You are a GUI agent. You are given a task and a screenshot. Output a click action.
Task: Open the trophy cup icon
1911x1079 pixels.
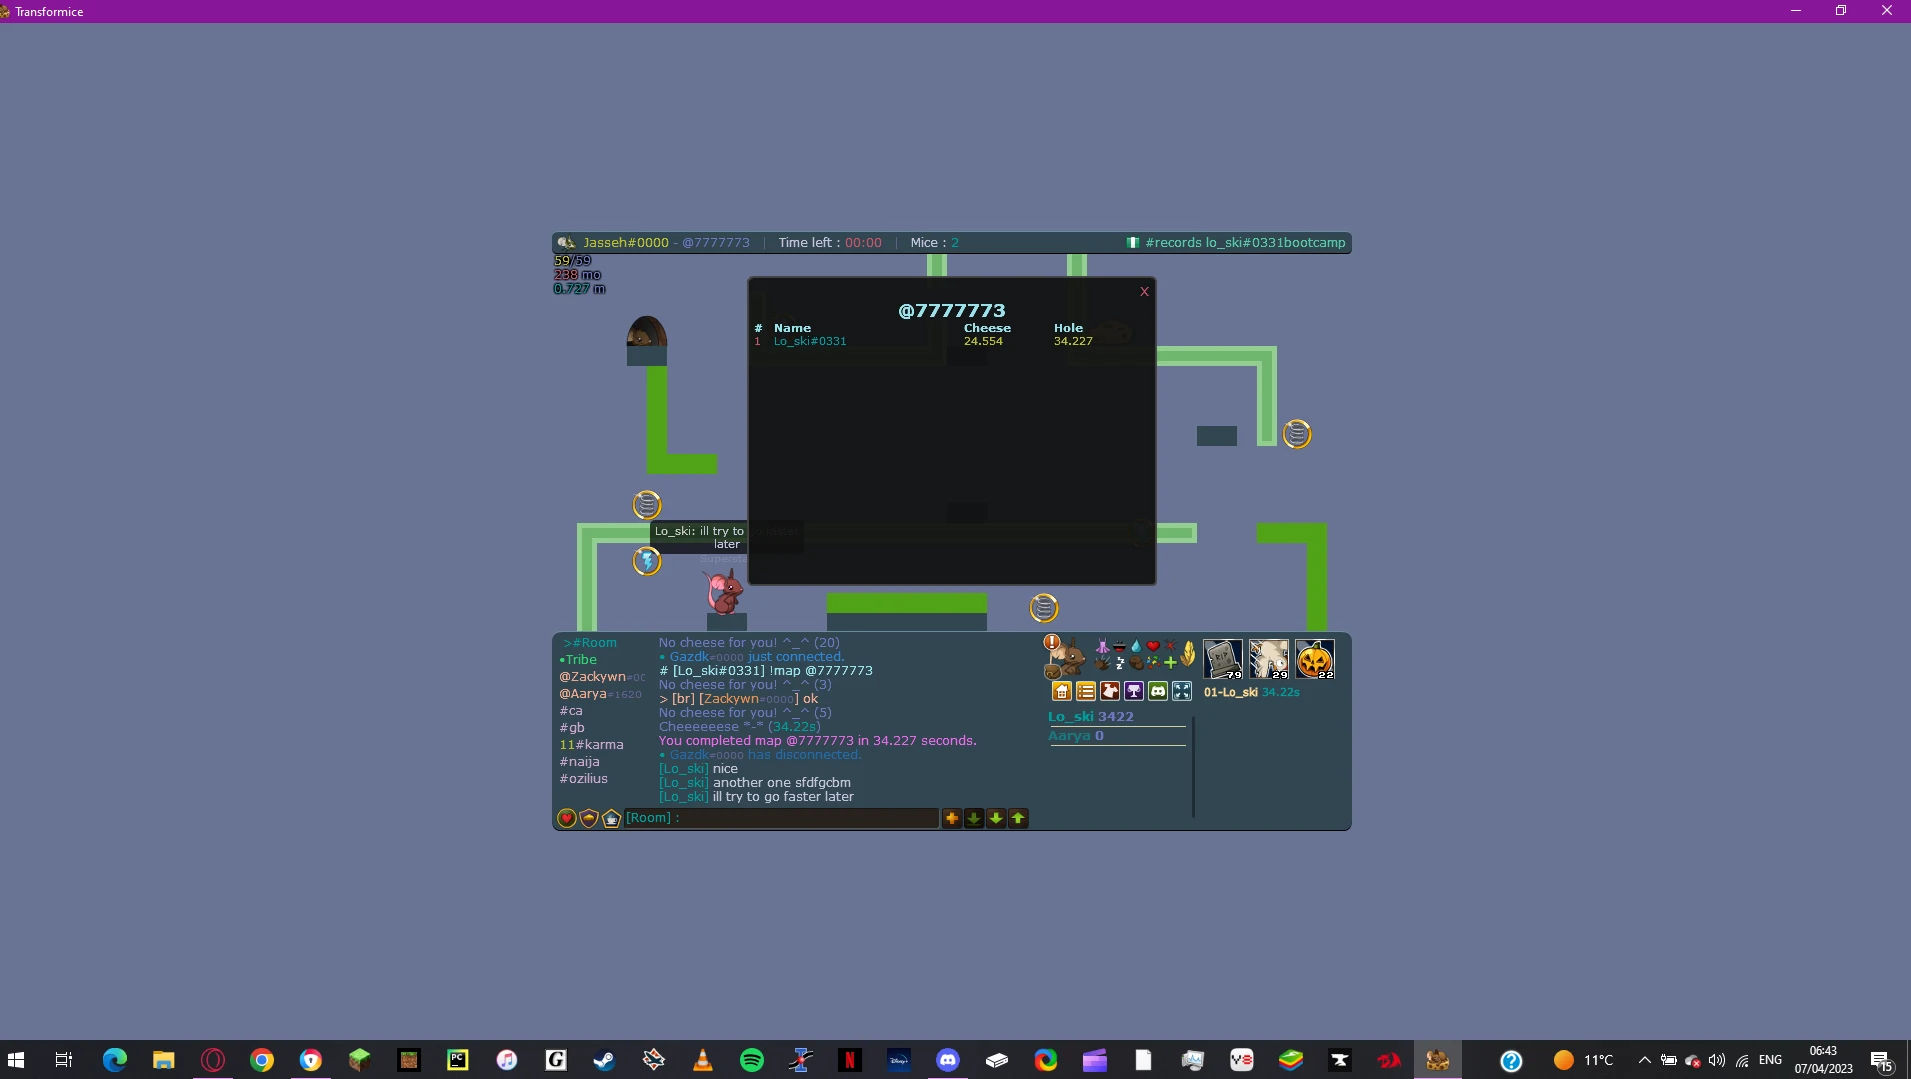tap(1134, 691)
